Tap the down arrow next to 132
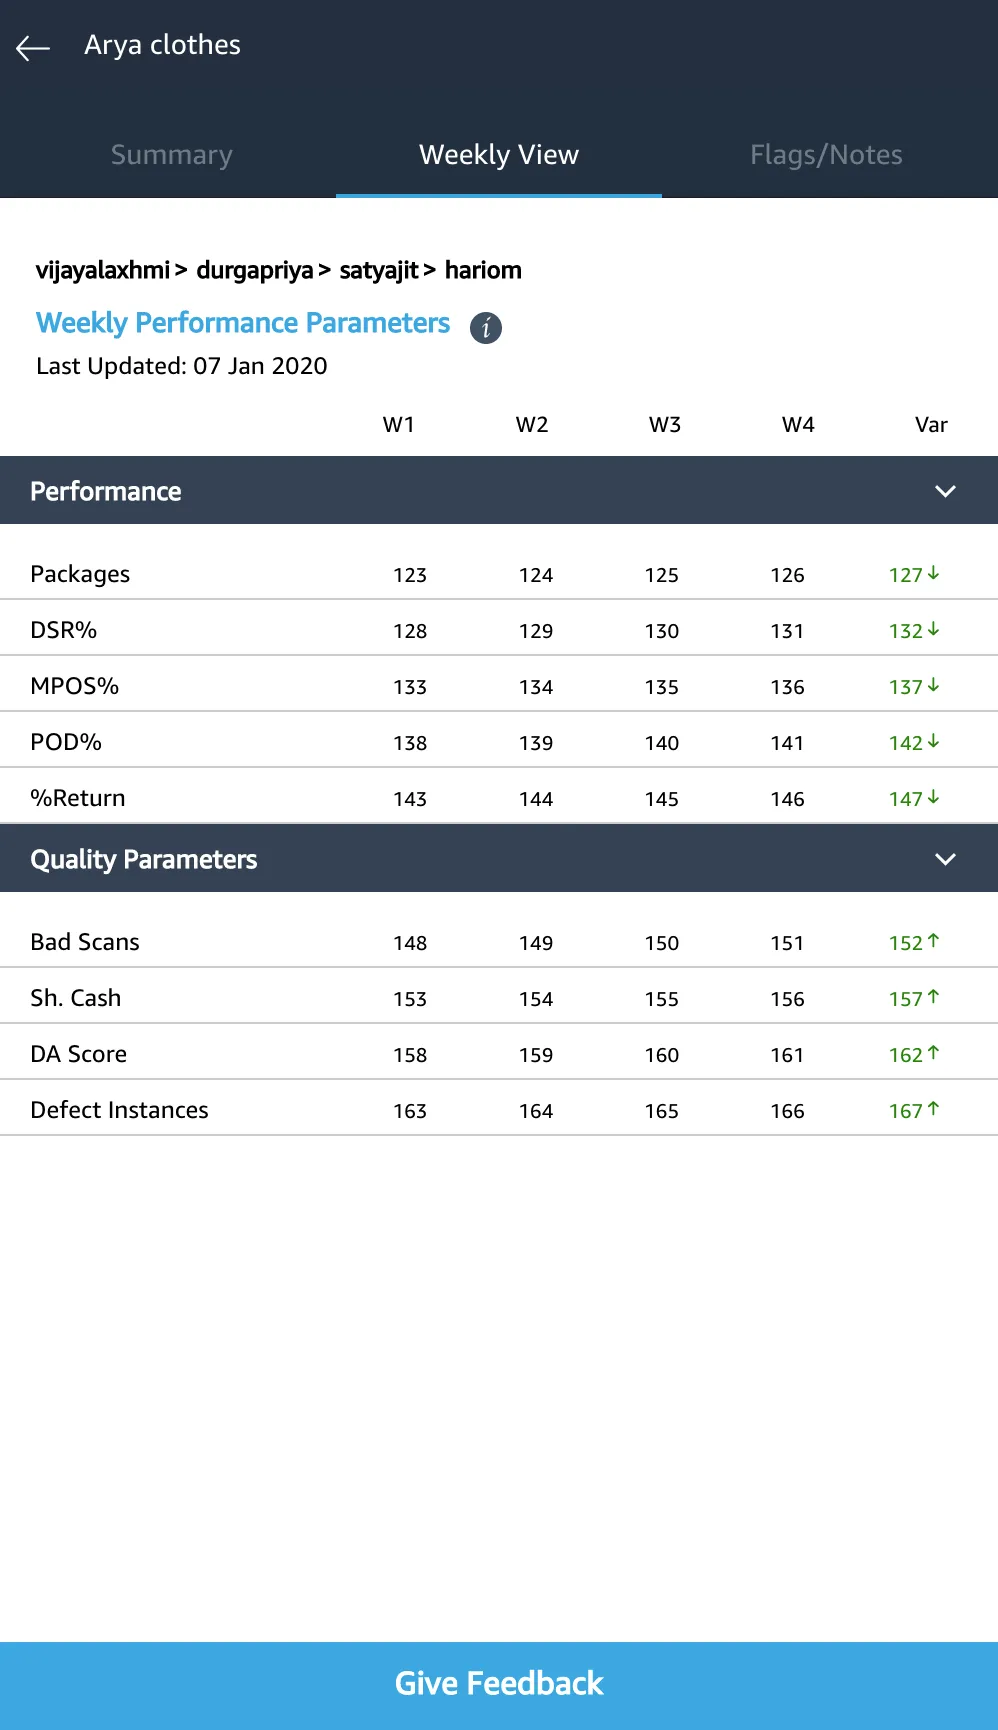The image size is (998, 1730). [x=933, y=629]
